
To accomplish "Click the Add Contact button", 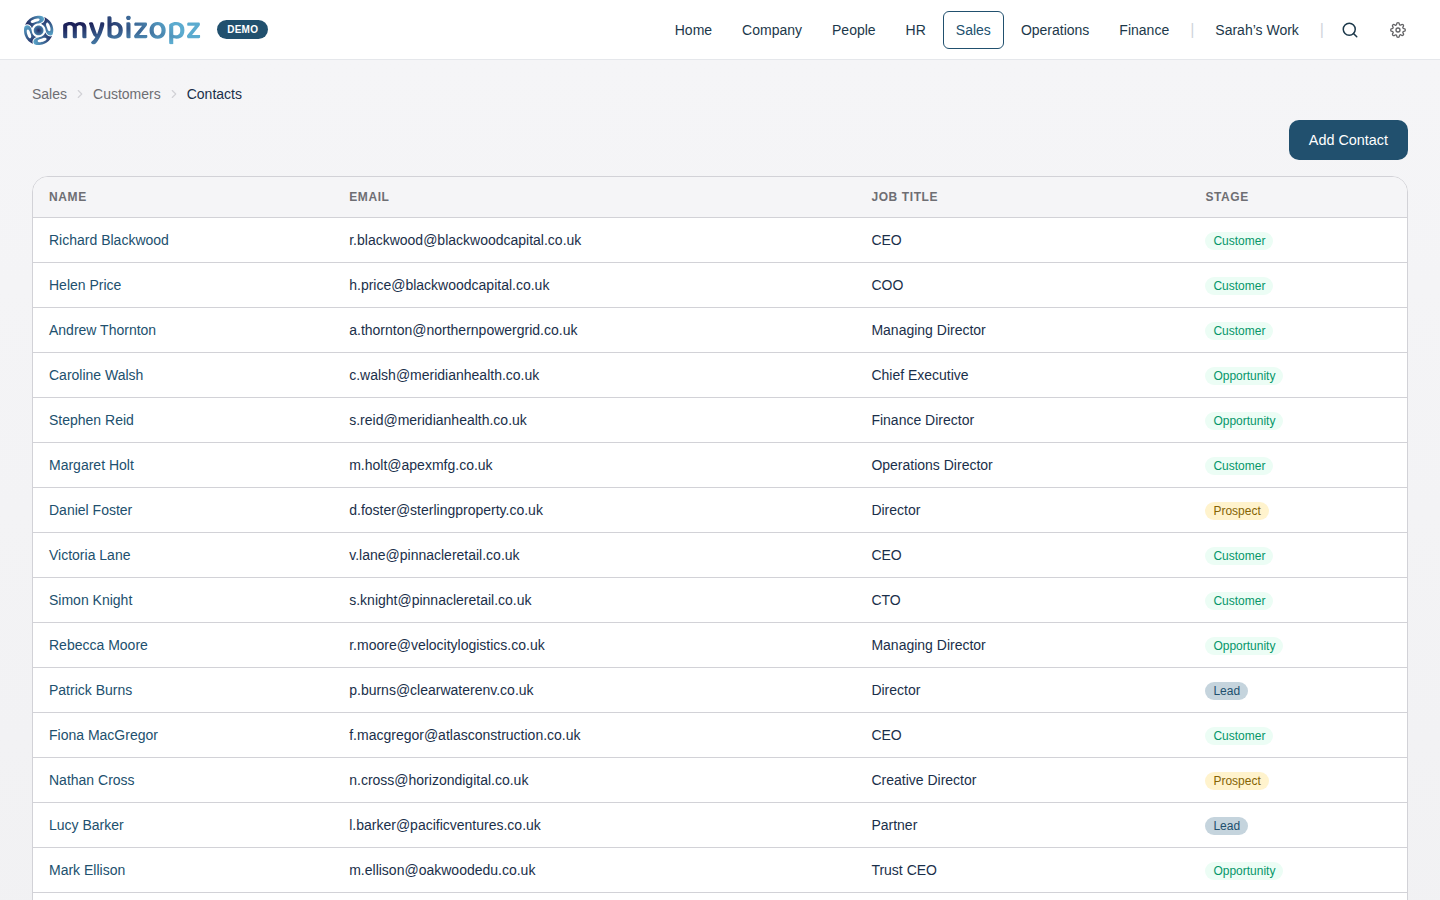I will click(x=1348, y=140).
